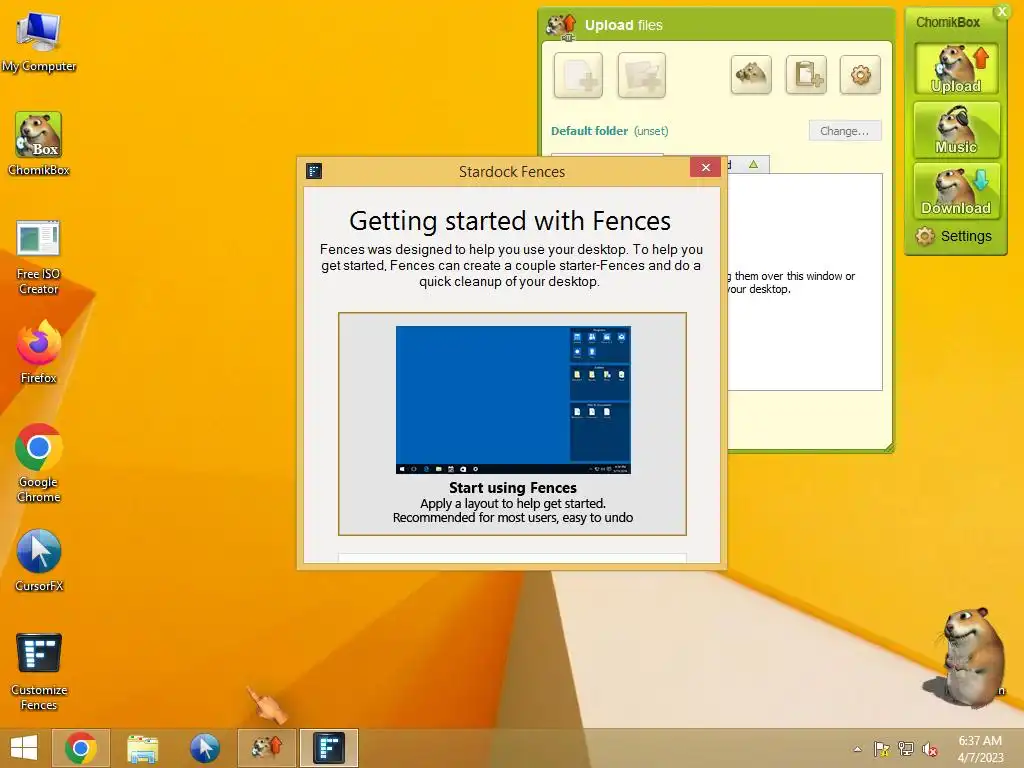Launch Free ISO Creator desktop icon

point(39,257)
